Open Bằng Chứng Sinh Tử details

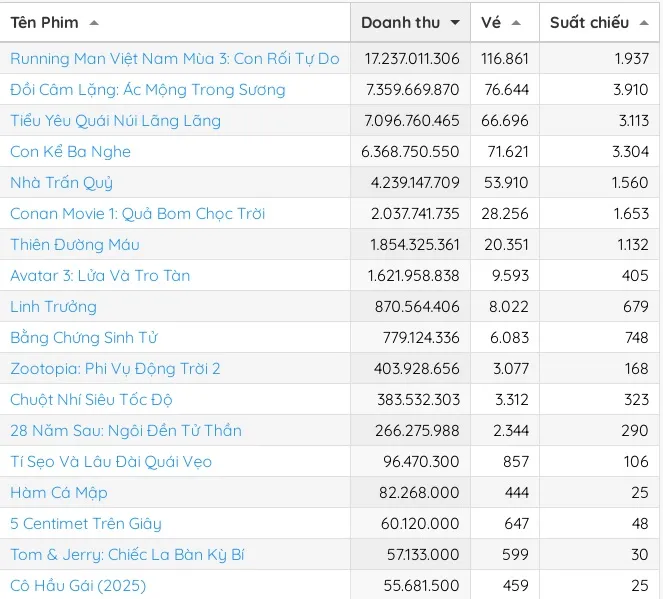(x=84, y=338)
